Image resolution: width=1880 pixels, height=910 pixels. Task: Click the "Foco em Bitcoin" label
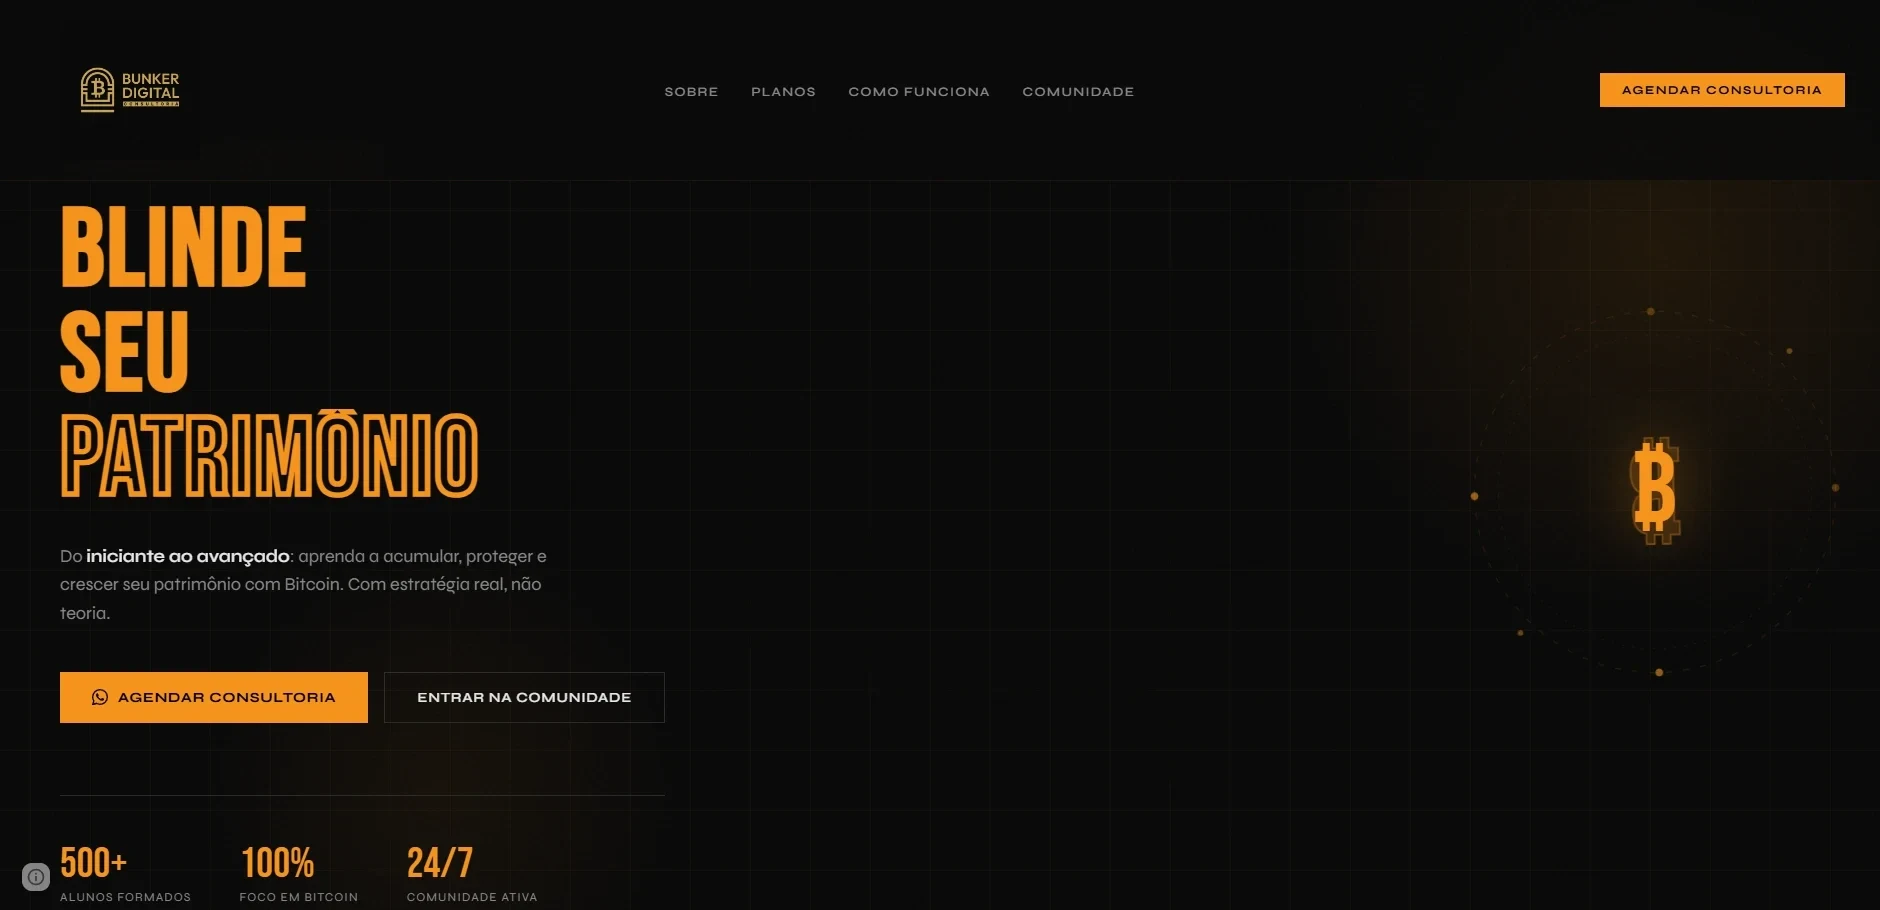299,897
